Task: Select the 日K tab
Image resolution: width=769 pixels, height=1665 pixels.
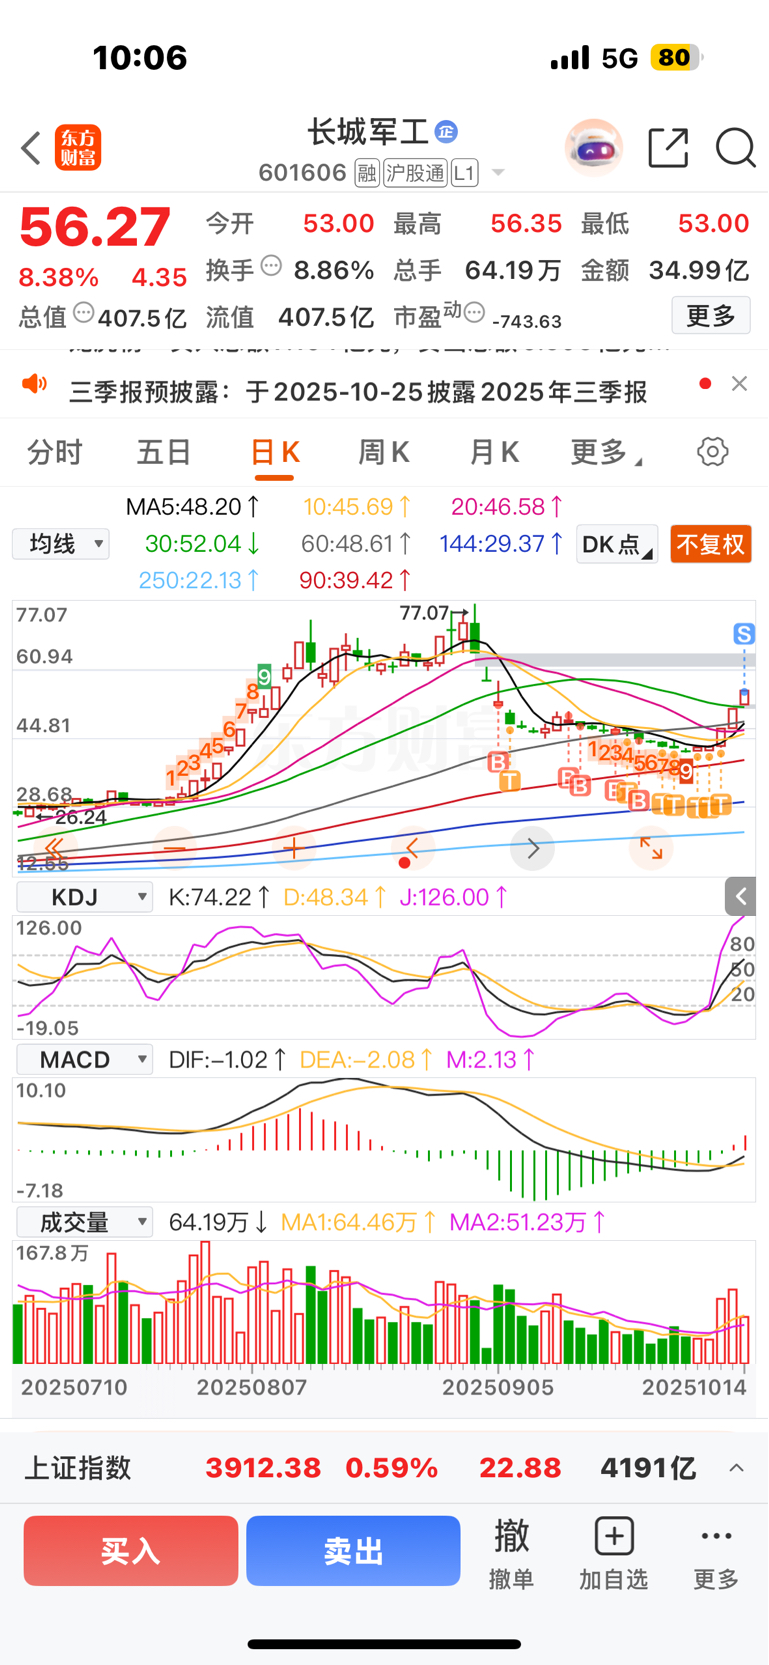Action: coord(274,452)
